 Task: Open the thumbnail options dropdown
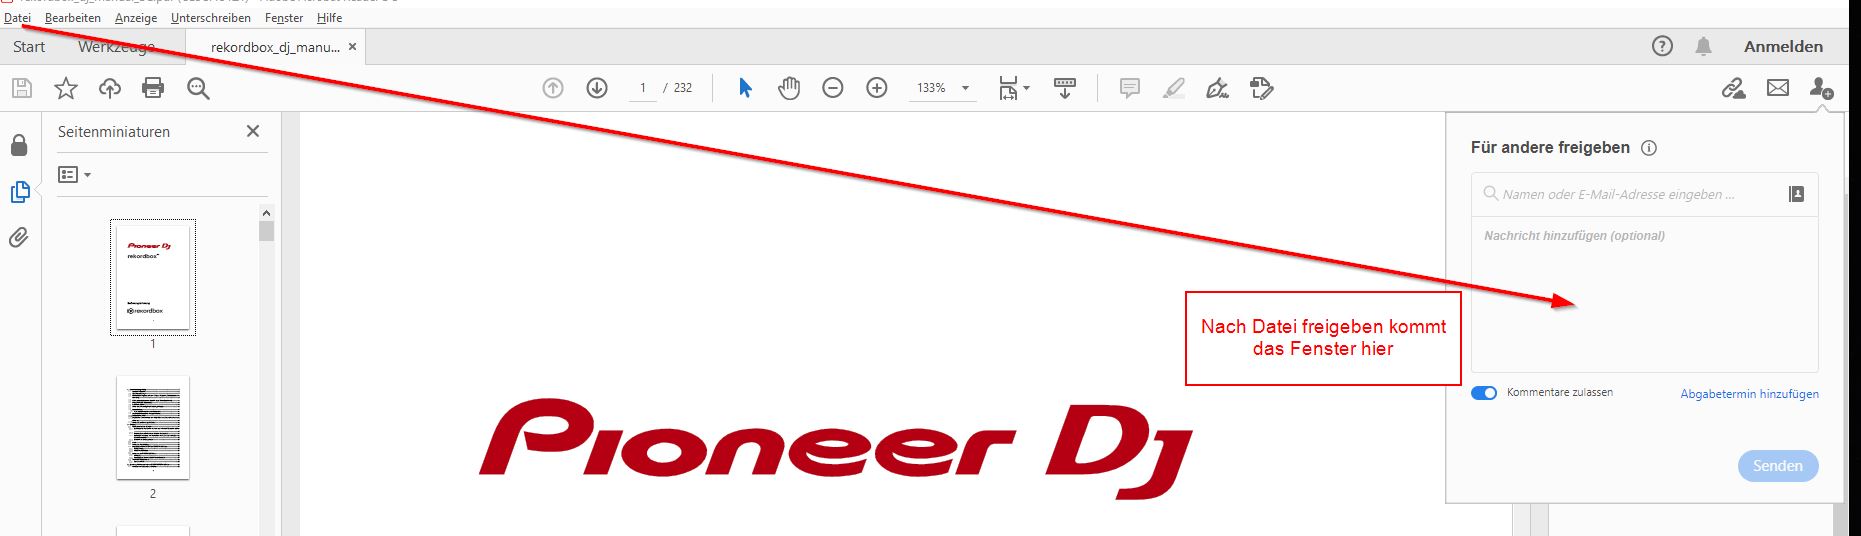pos(75,175)
